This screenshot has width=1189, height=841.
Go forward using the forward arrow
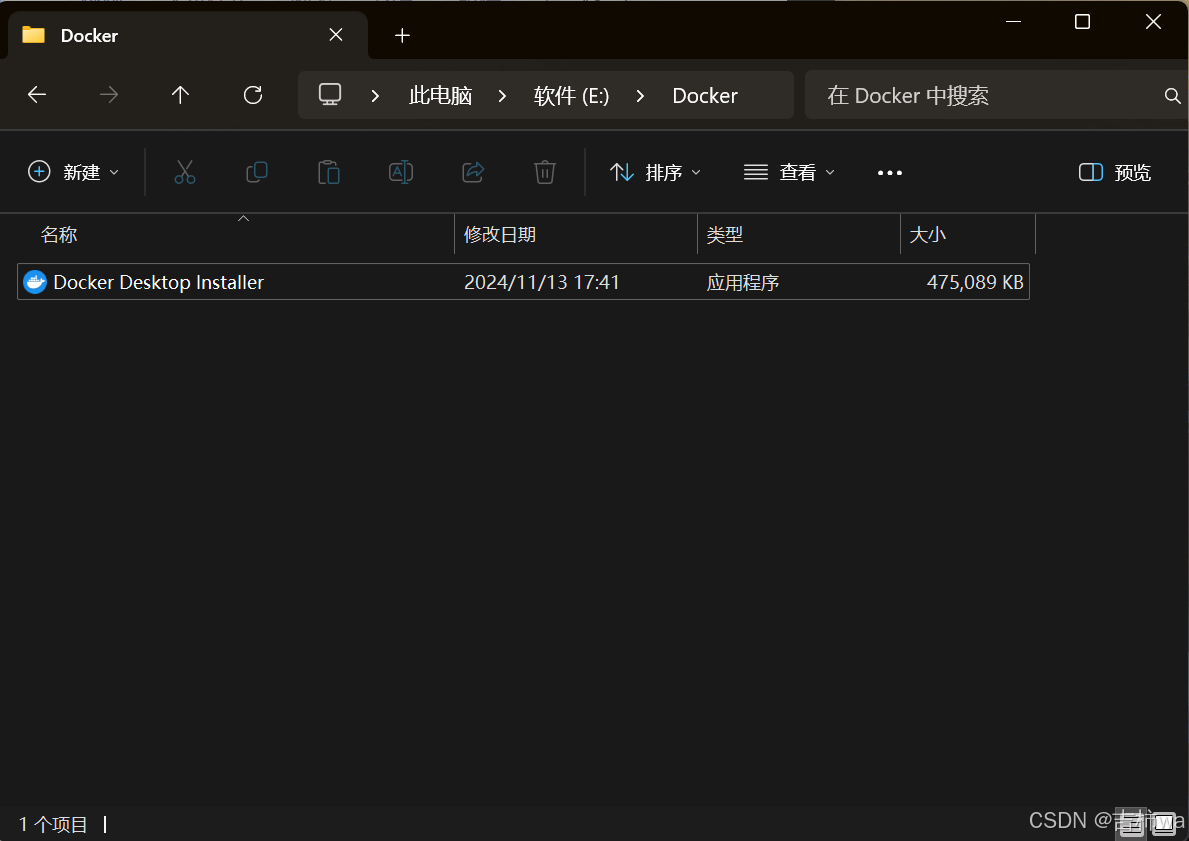coord(109,95)
